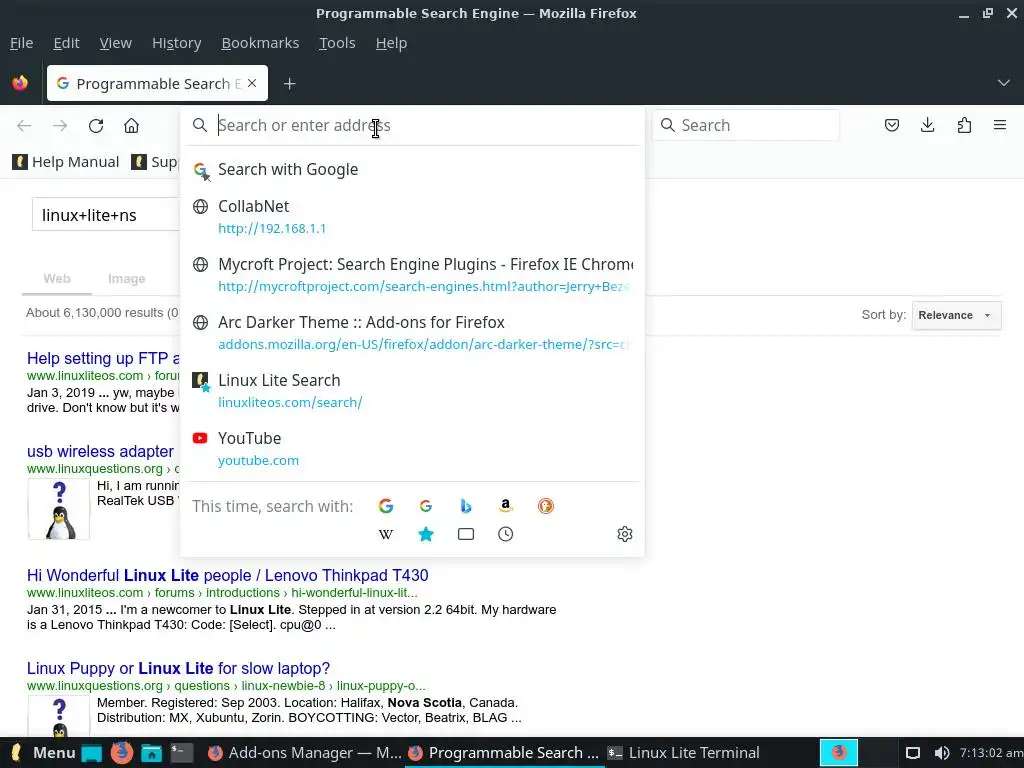Image resolution: width=1024 pixels, height=768 pixels.
Task: Click the Search box beside address bar
Action: 746,125
